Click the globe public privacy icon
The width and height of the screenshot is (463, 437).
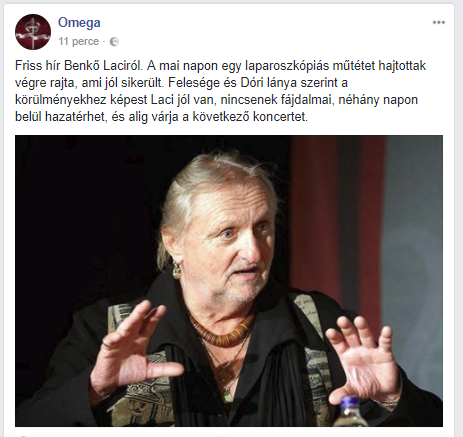(114, 42)
